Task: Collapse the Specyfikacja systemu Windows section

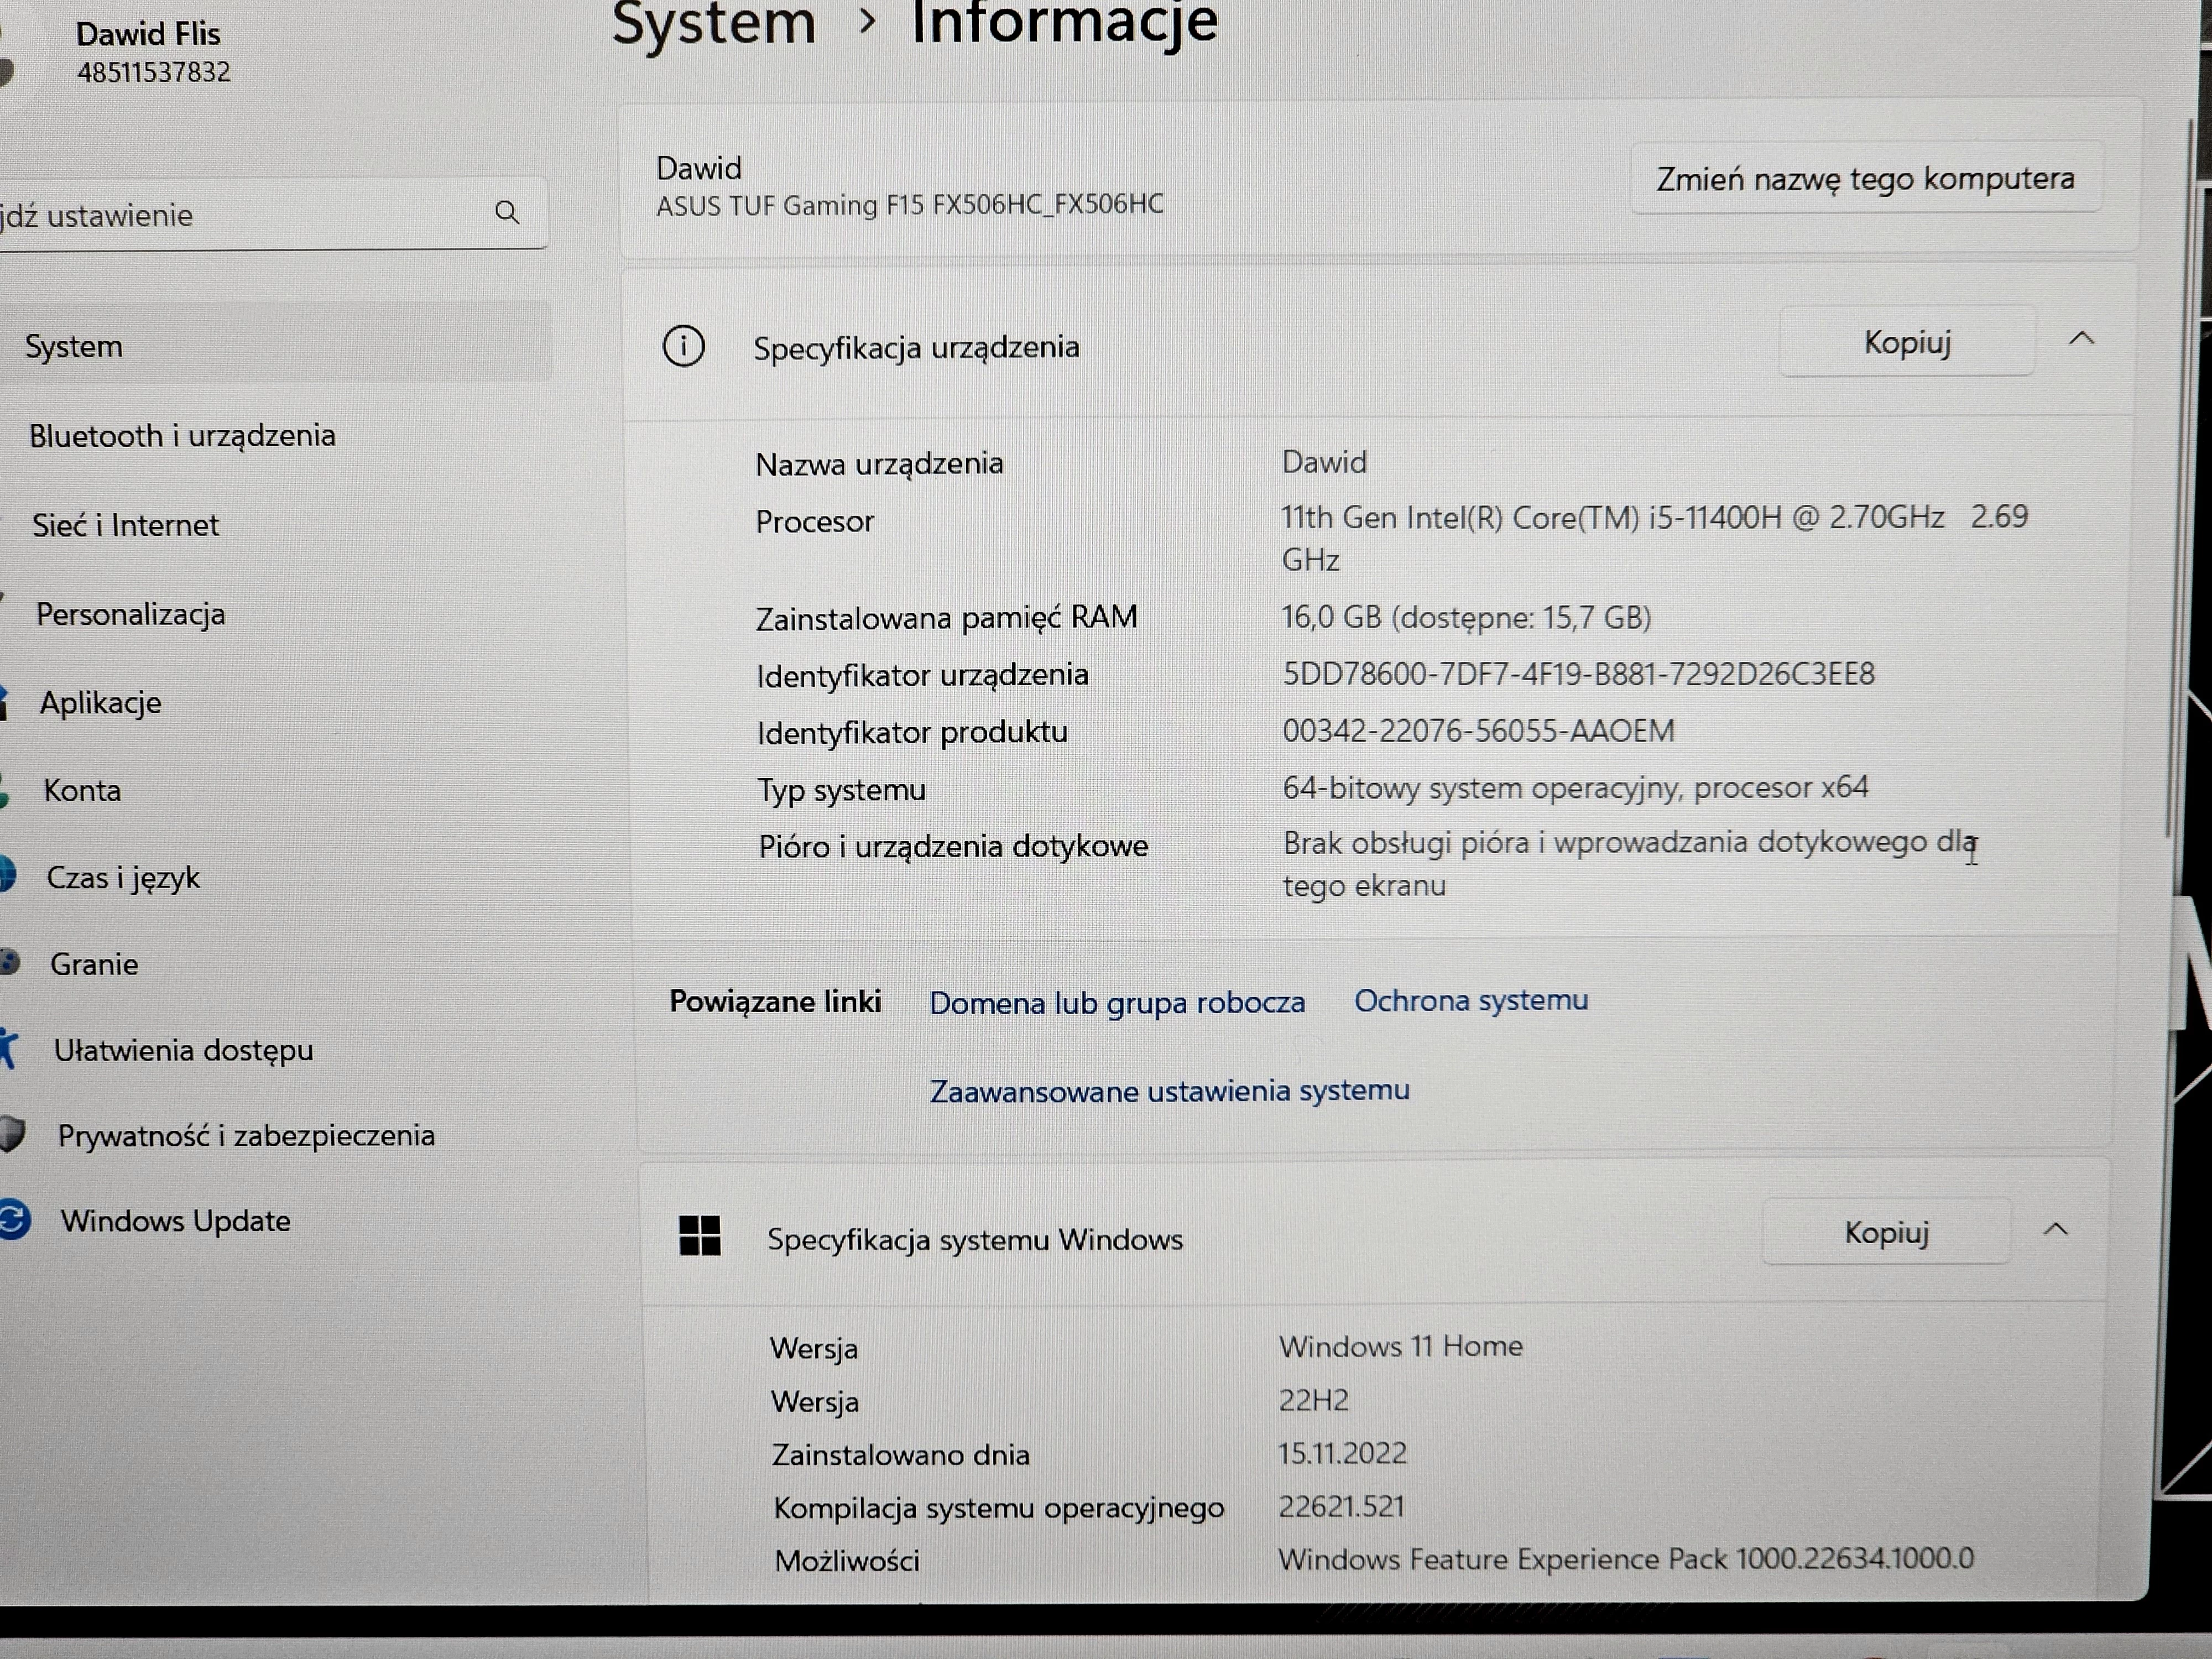Action: click(x=2057, y=1230)
